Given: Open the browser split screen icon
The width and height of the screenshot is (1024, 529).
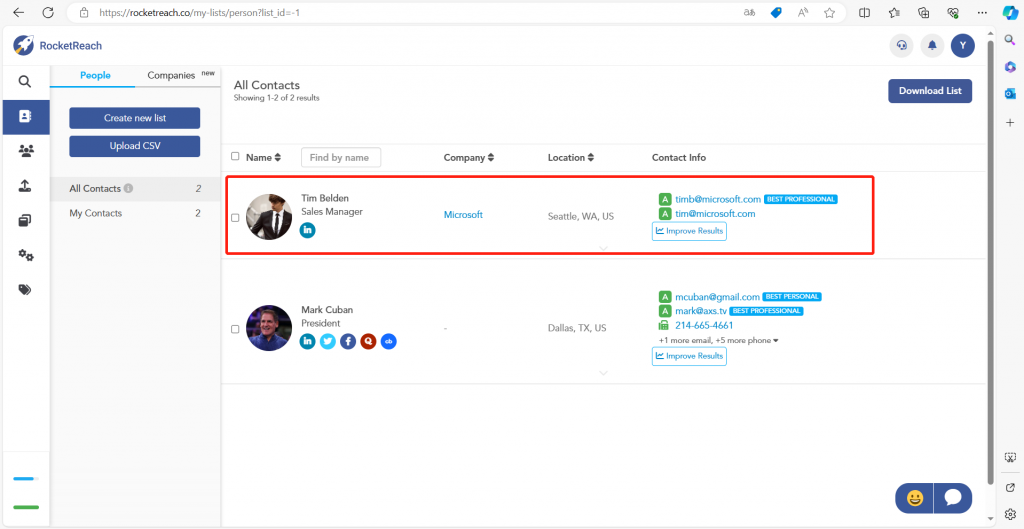Looking at the screenshot, I should (x=865, y=12).
